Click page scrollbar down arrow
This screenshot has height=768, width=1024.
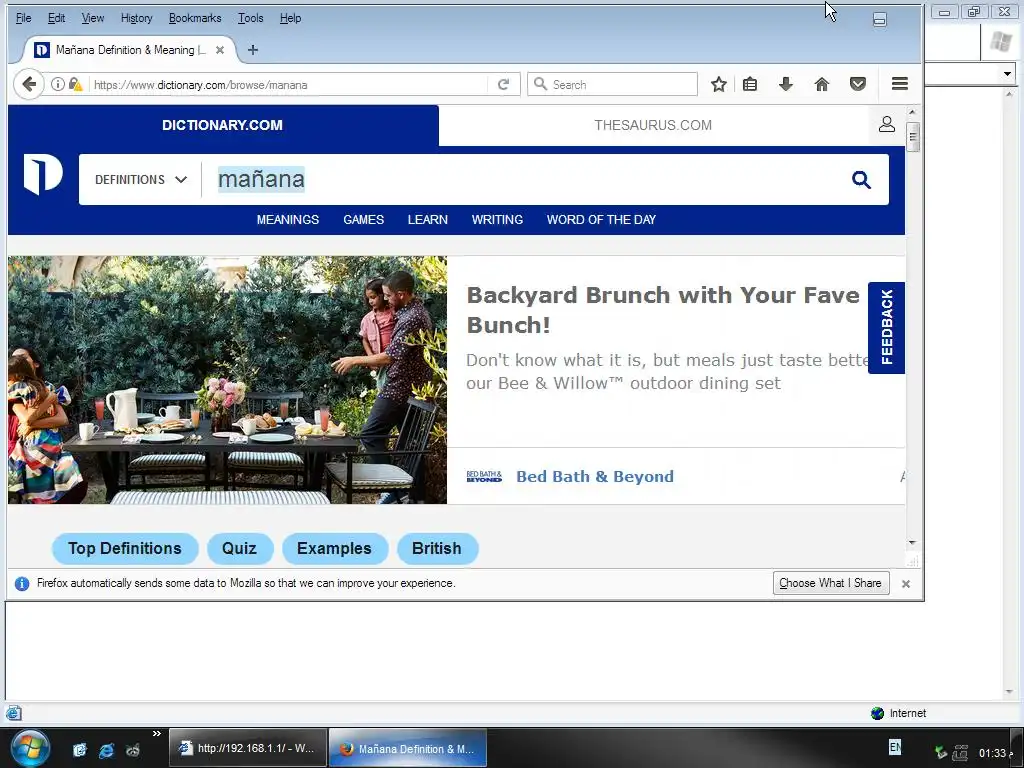913,543
